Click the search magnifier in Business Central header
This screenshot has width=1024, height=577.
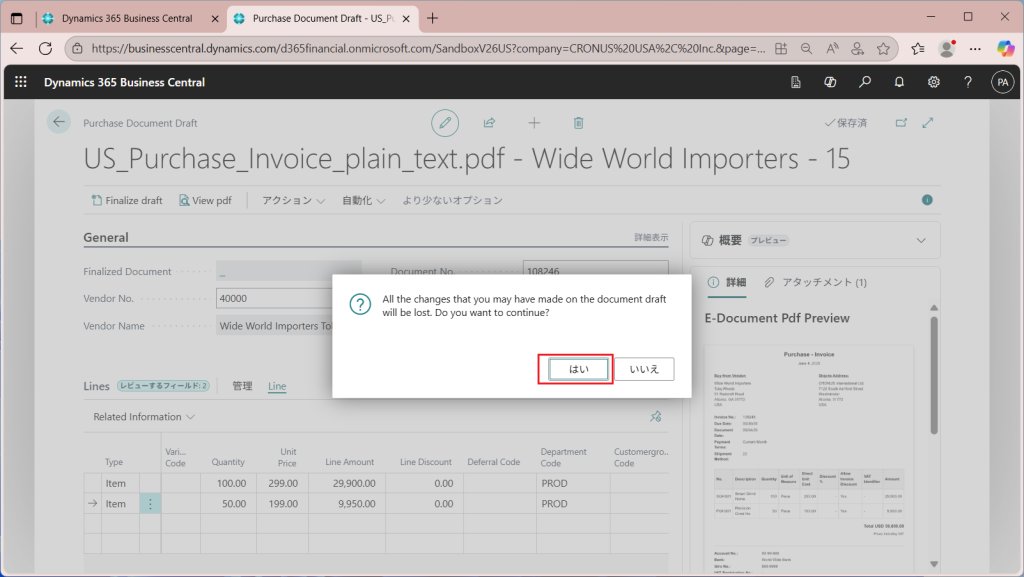coord(865,82)
